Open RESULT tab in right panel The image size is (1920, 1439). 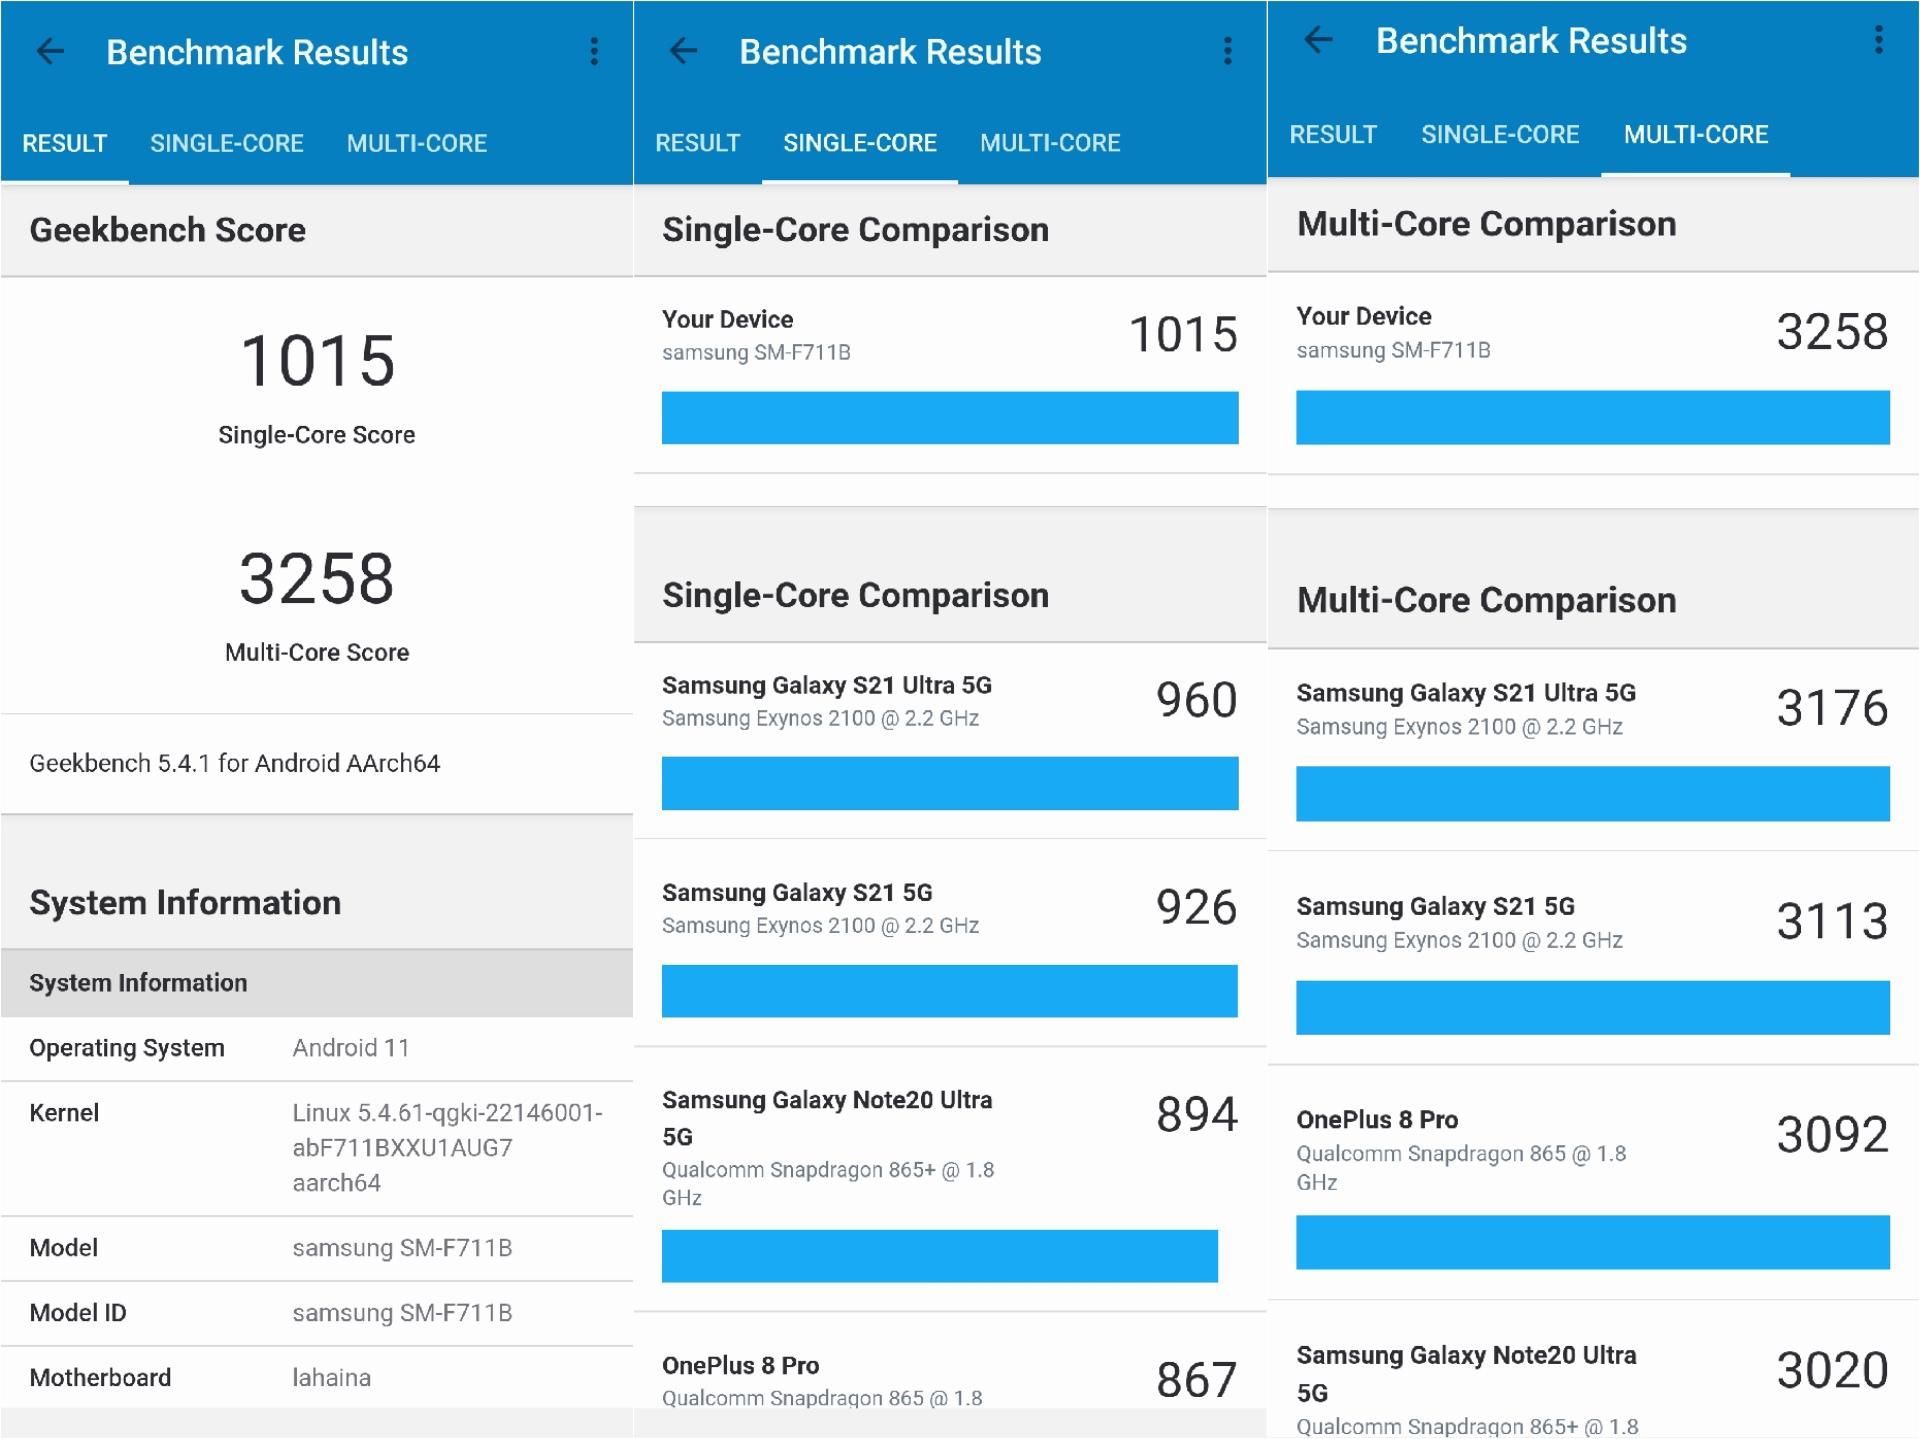pyautogui.click(x=1332, y=135)
